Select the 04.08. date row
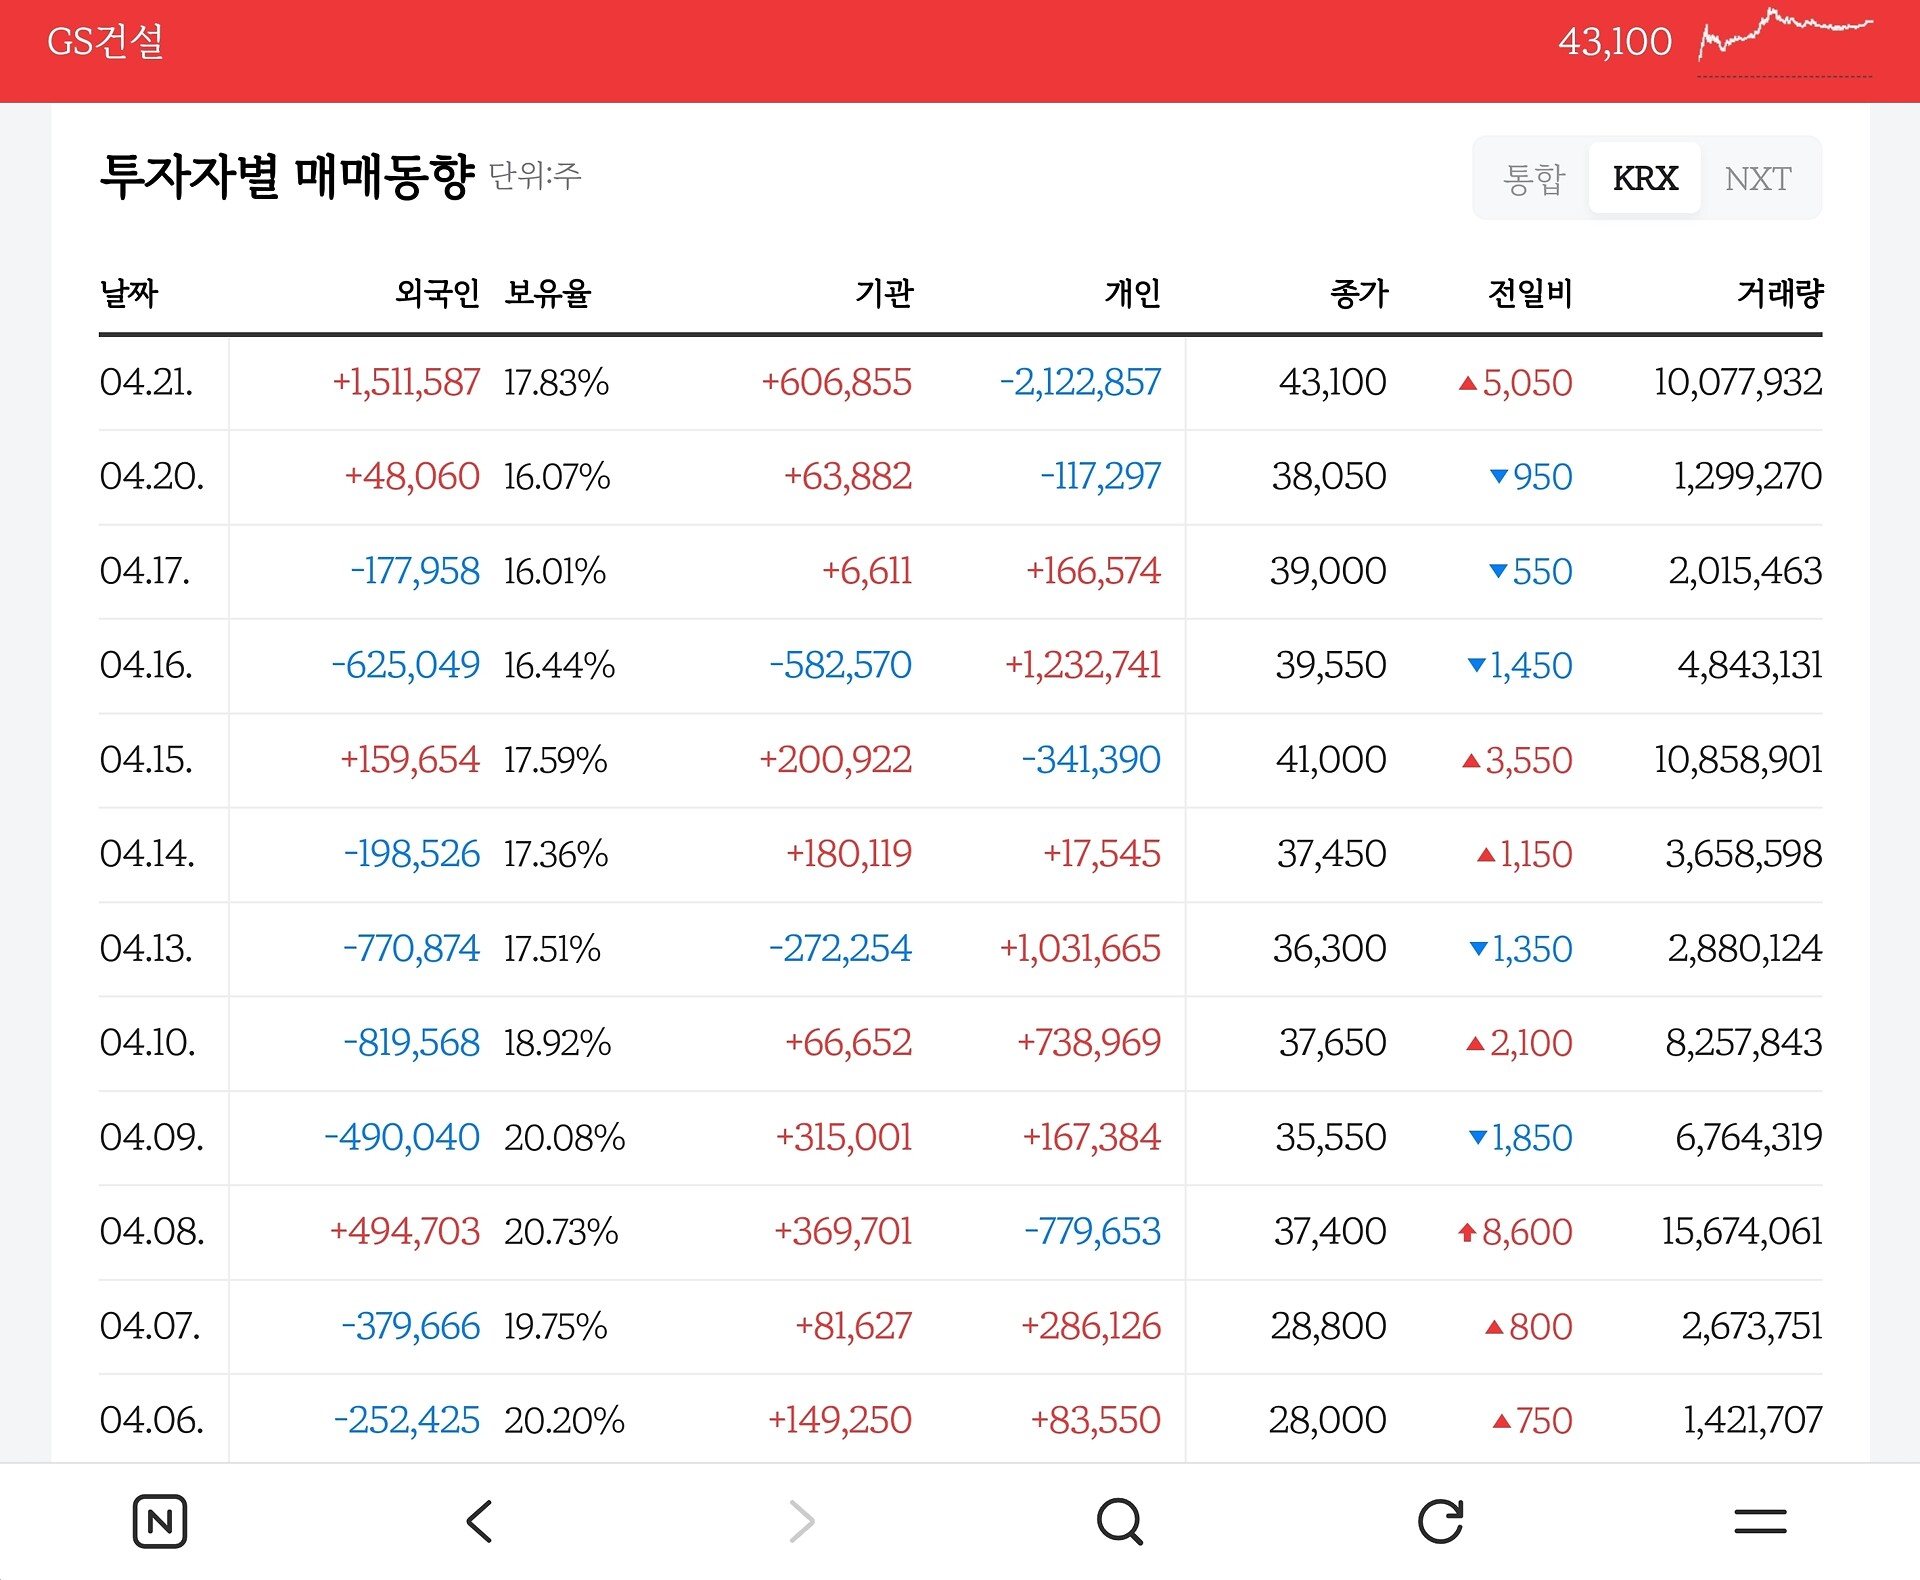The height and width of the screenshot is (1580, 1920). 960,1232
